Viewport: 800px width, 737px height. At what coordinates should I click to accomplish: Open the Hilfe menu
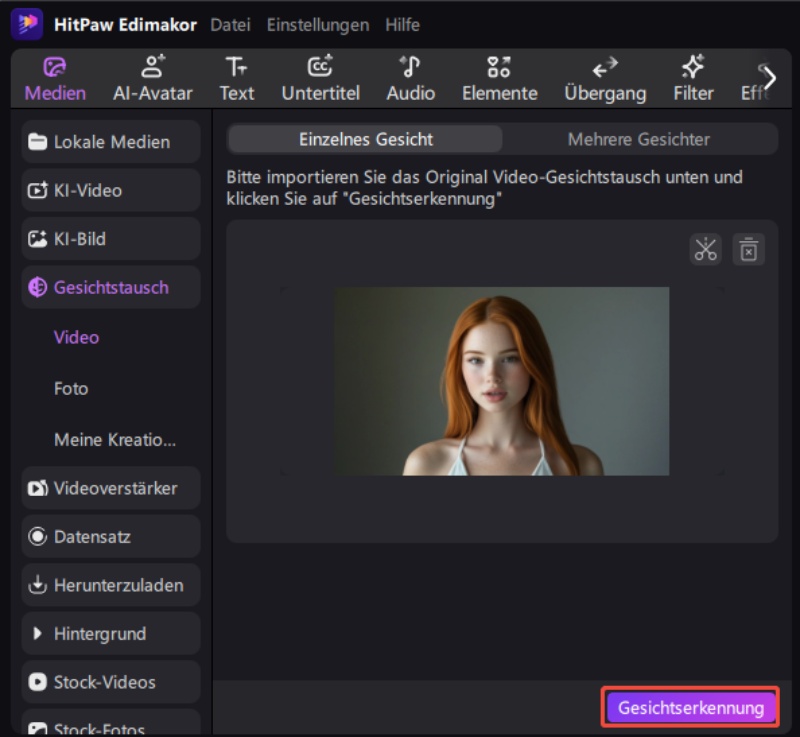[x=403, y=25]
